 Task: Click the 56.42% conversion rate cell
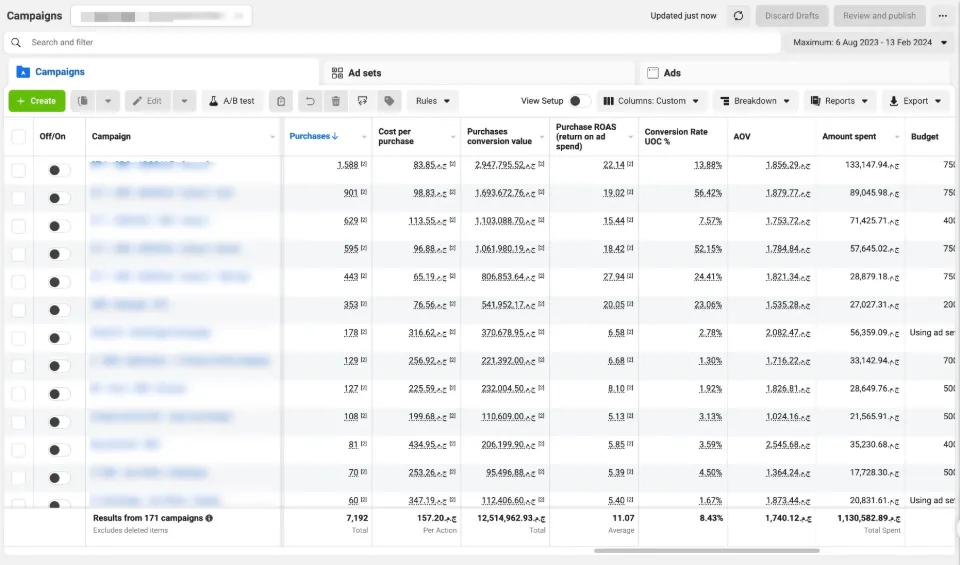click(x=708, y=193)
